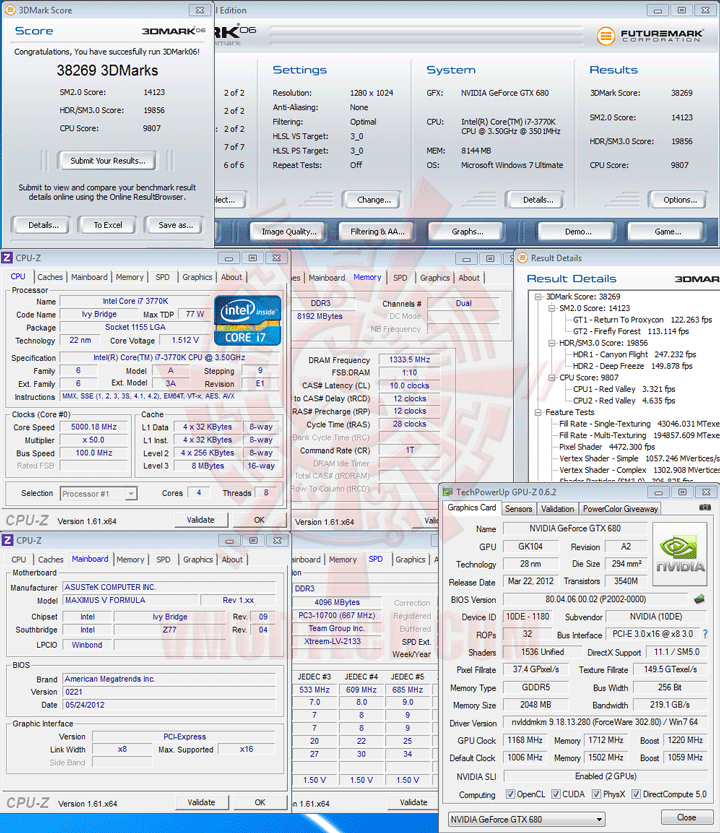The width and height of the screenshot is (720, 833).
Task: Click MAXIMUS V FORMULA model text
Action: [x=105, y=600]
